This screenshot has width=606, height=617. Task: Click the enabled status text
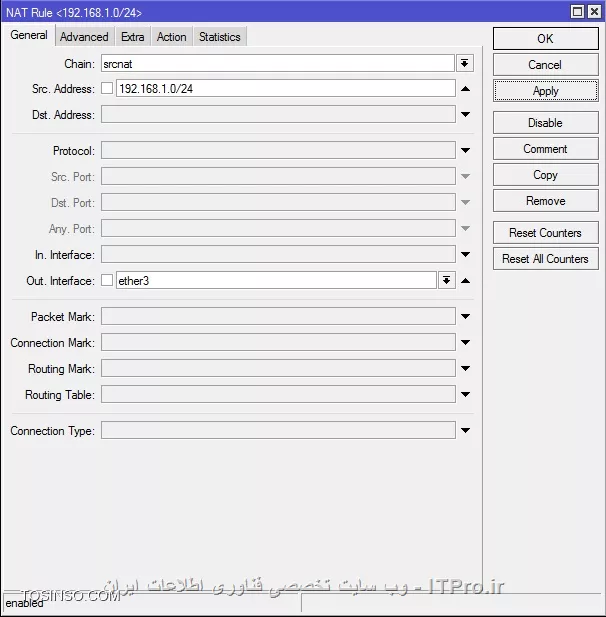point(24,603)
